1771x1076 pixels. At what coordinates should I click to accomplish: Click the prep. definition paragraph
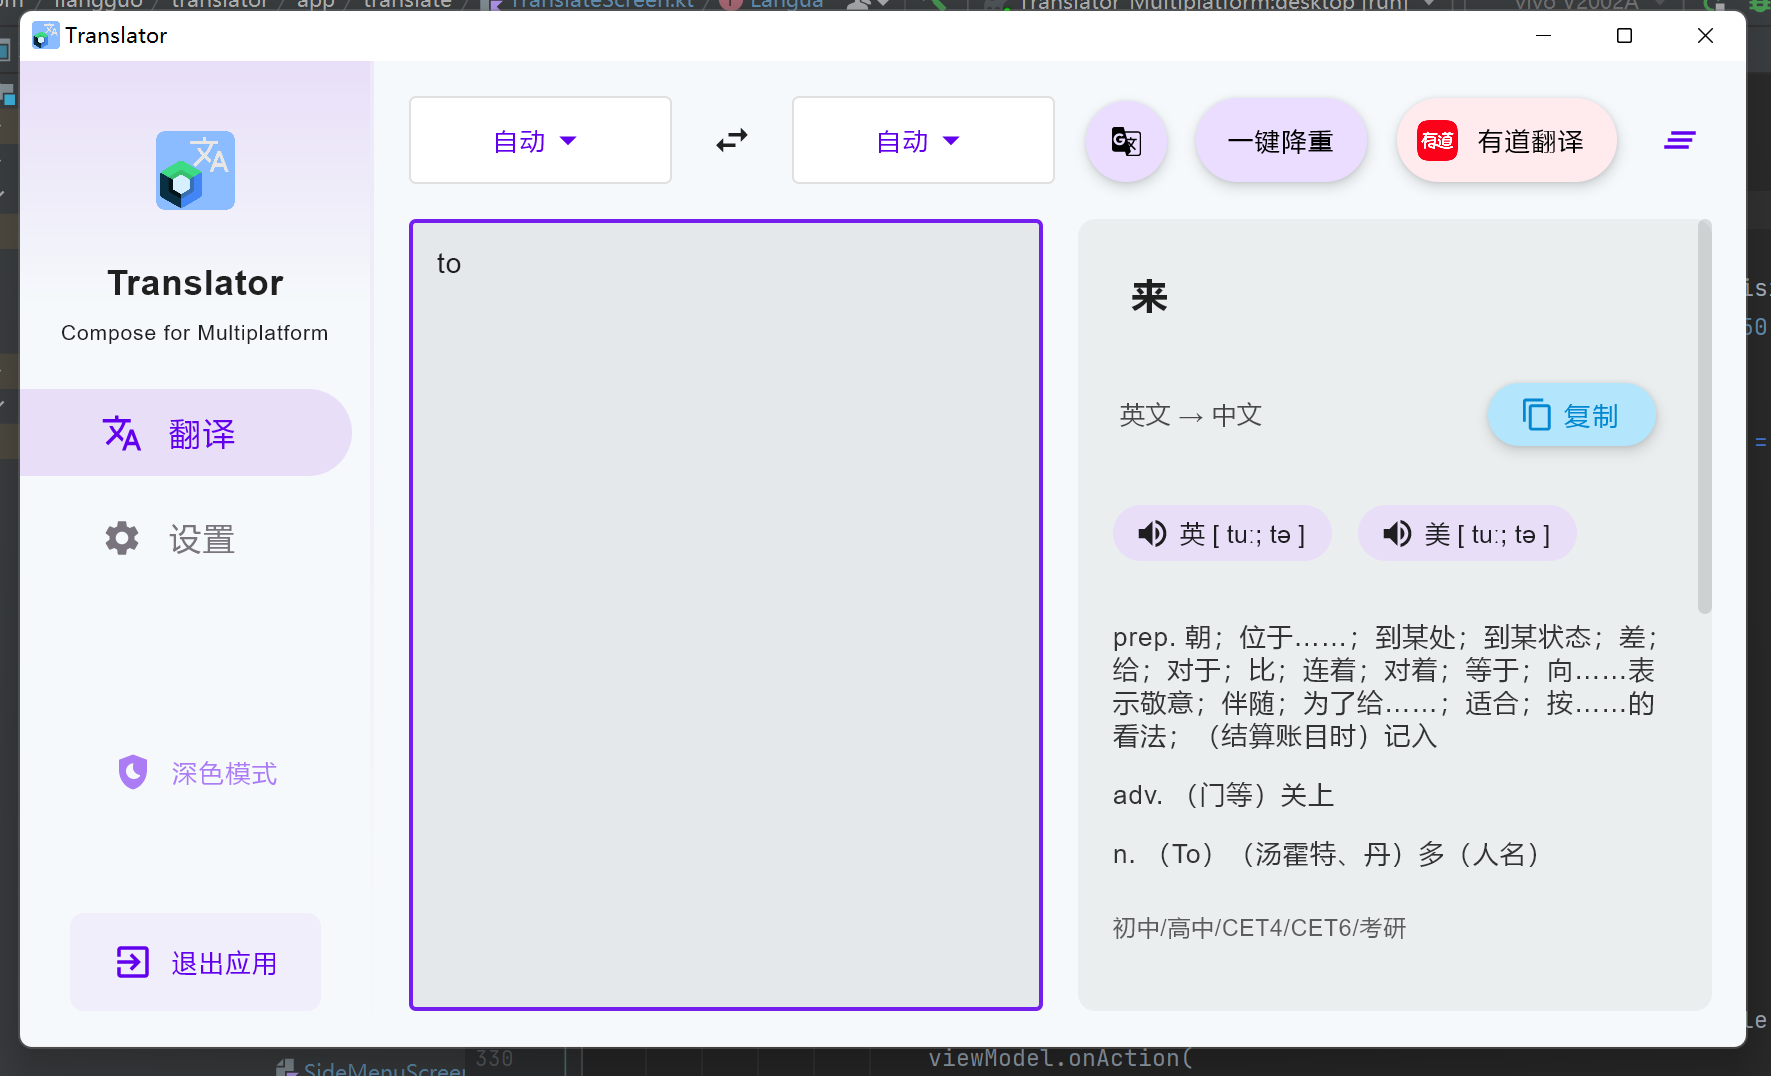[x=1384, y=687]
